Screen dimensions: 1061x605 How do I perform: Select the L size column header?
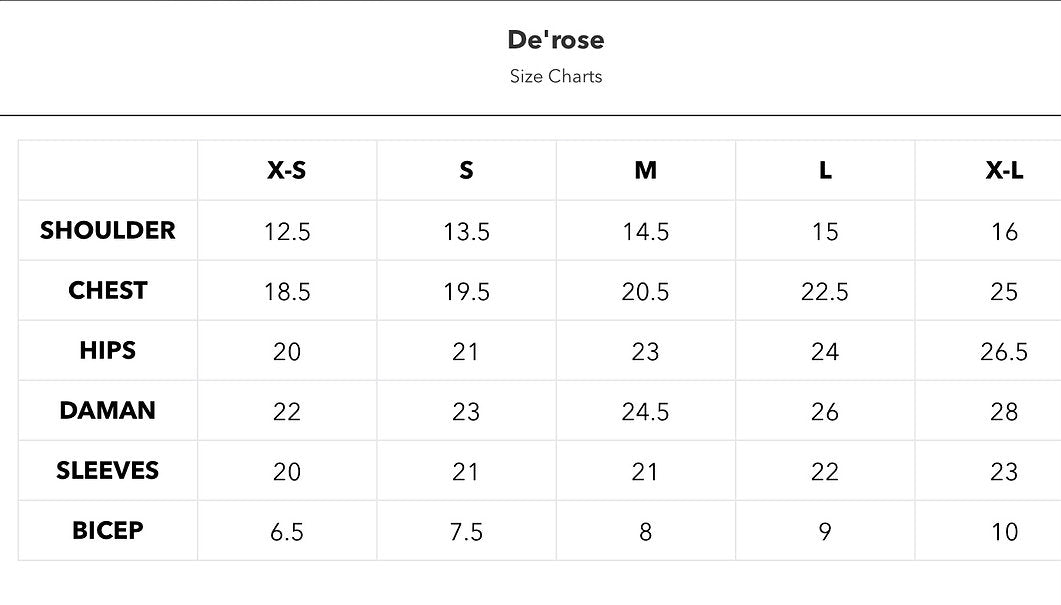[825, 170]
